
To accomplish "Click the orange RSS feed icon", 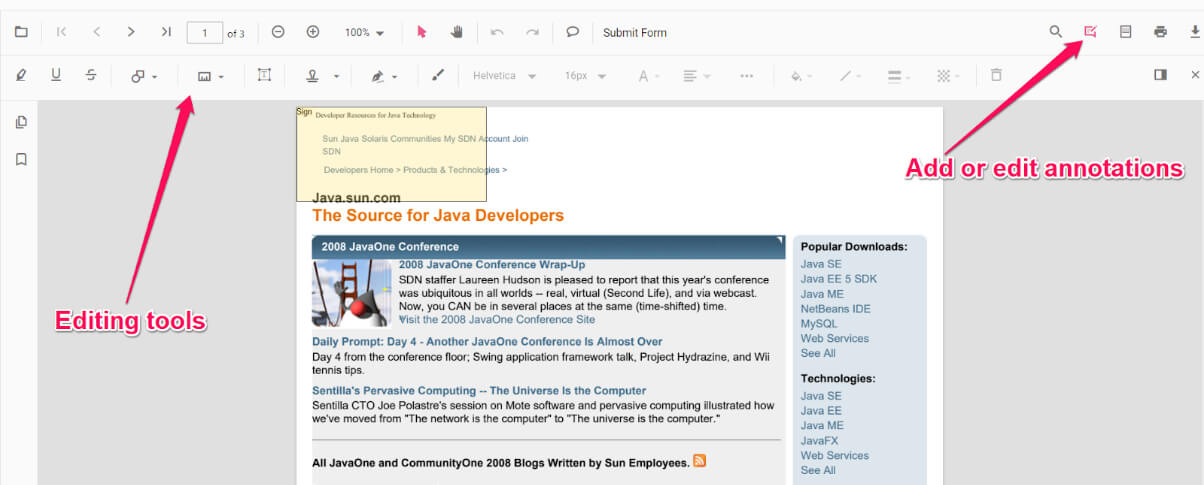I will tap(700, 461).
